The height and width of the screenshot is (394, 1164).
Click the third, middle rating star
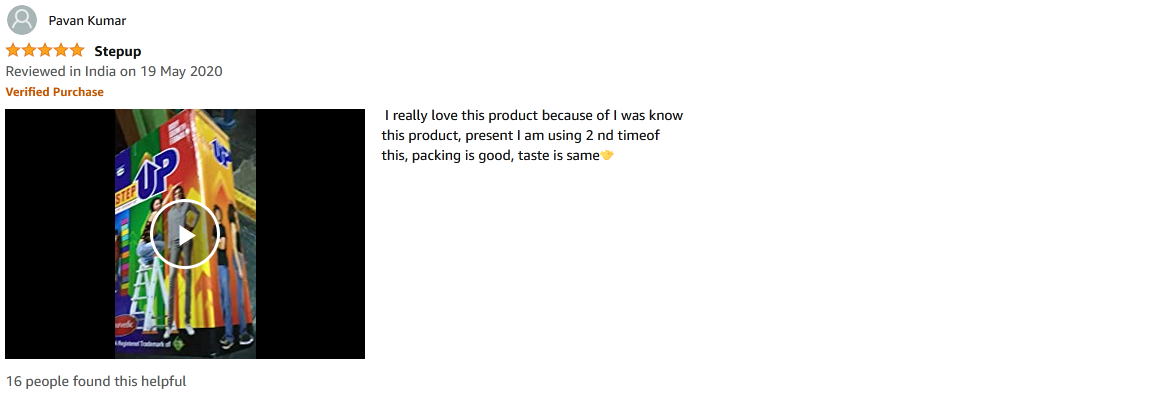[x=45, y=50]
